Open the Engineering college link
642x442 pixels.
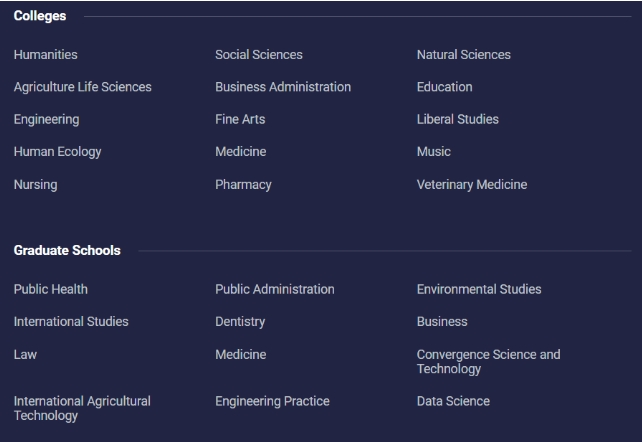coord(47,120)
